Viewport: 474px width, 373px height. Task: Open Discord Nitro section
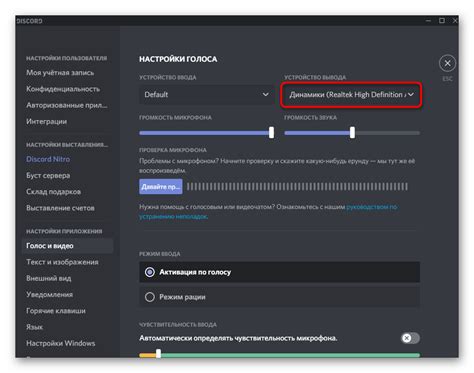coord(48,159)
